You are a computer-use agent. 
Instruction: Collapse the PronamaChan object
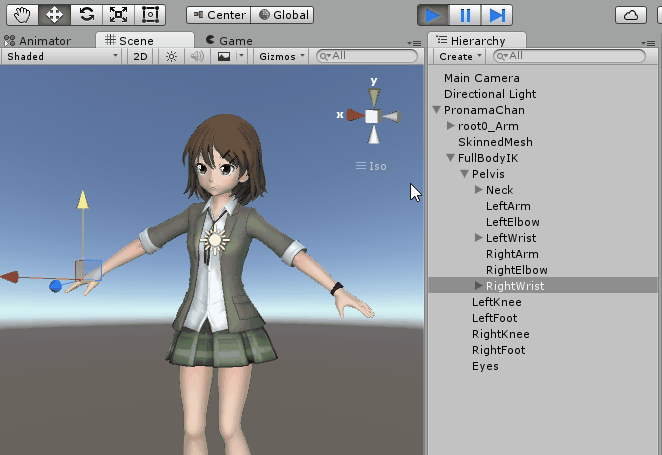[x=437, y=110]
